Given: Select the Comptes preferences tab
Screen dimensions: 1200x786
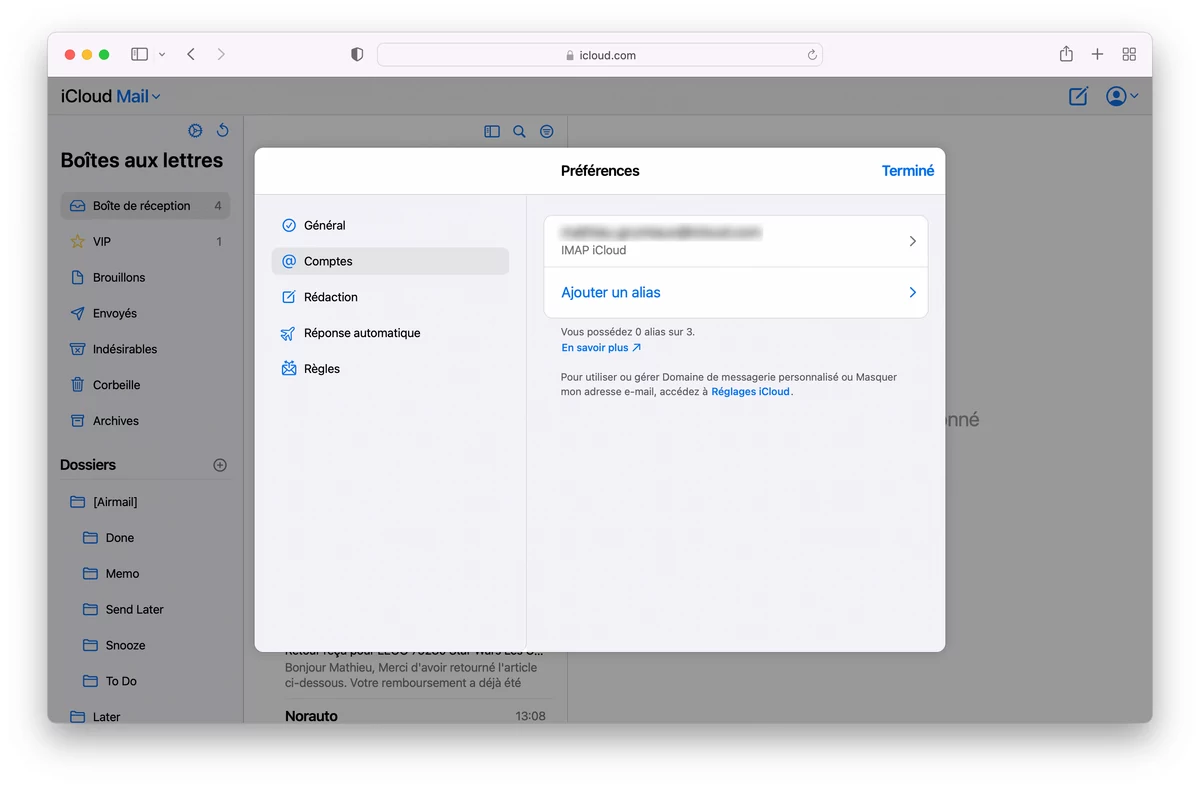Looking at the screenshot, I should 390,262.
